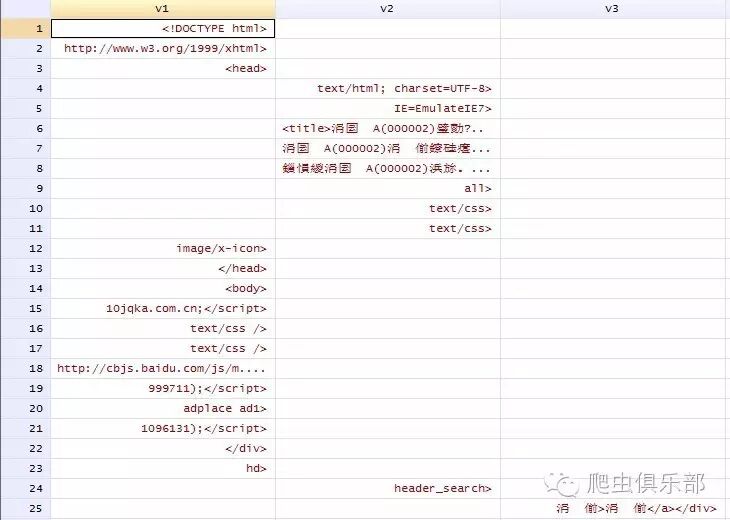This screenshot has width=730, height=520.
Task: Click cell with http://www.w3.org/1999/xhtml>
Action: pos(162,48)
